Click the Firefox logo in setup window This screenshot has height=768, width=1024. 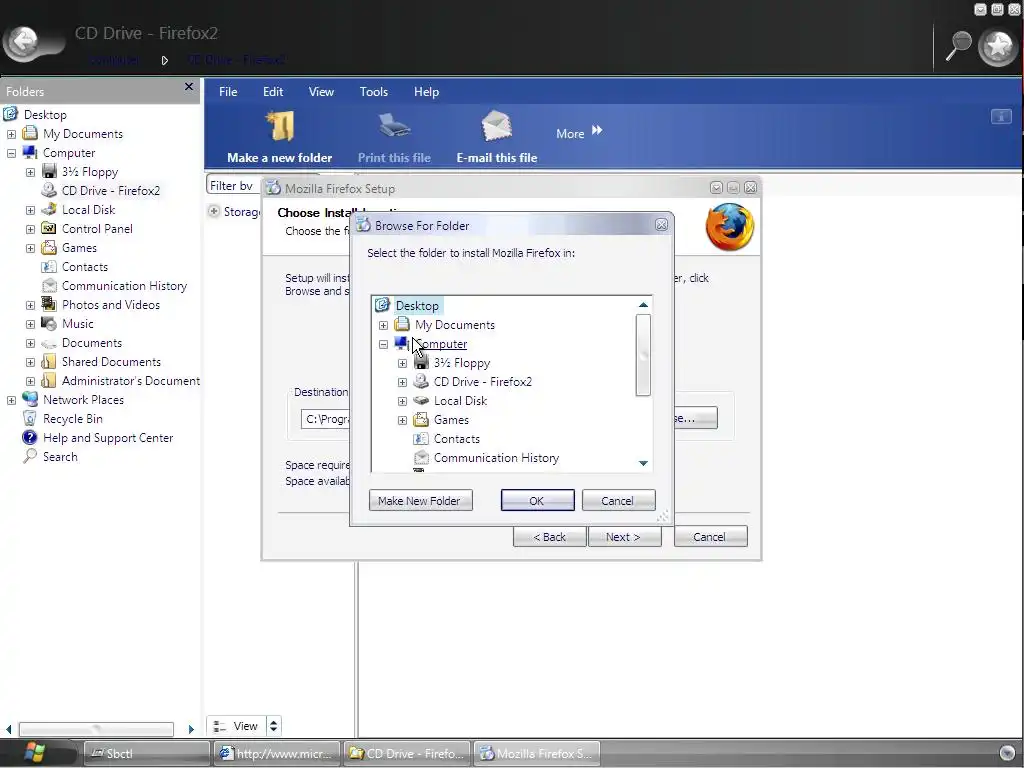pyautogui.click(x=729, y=227)
